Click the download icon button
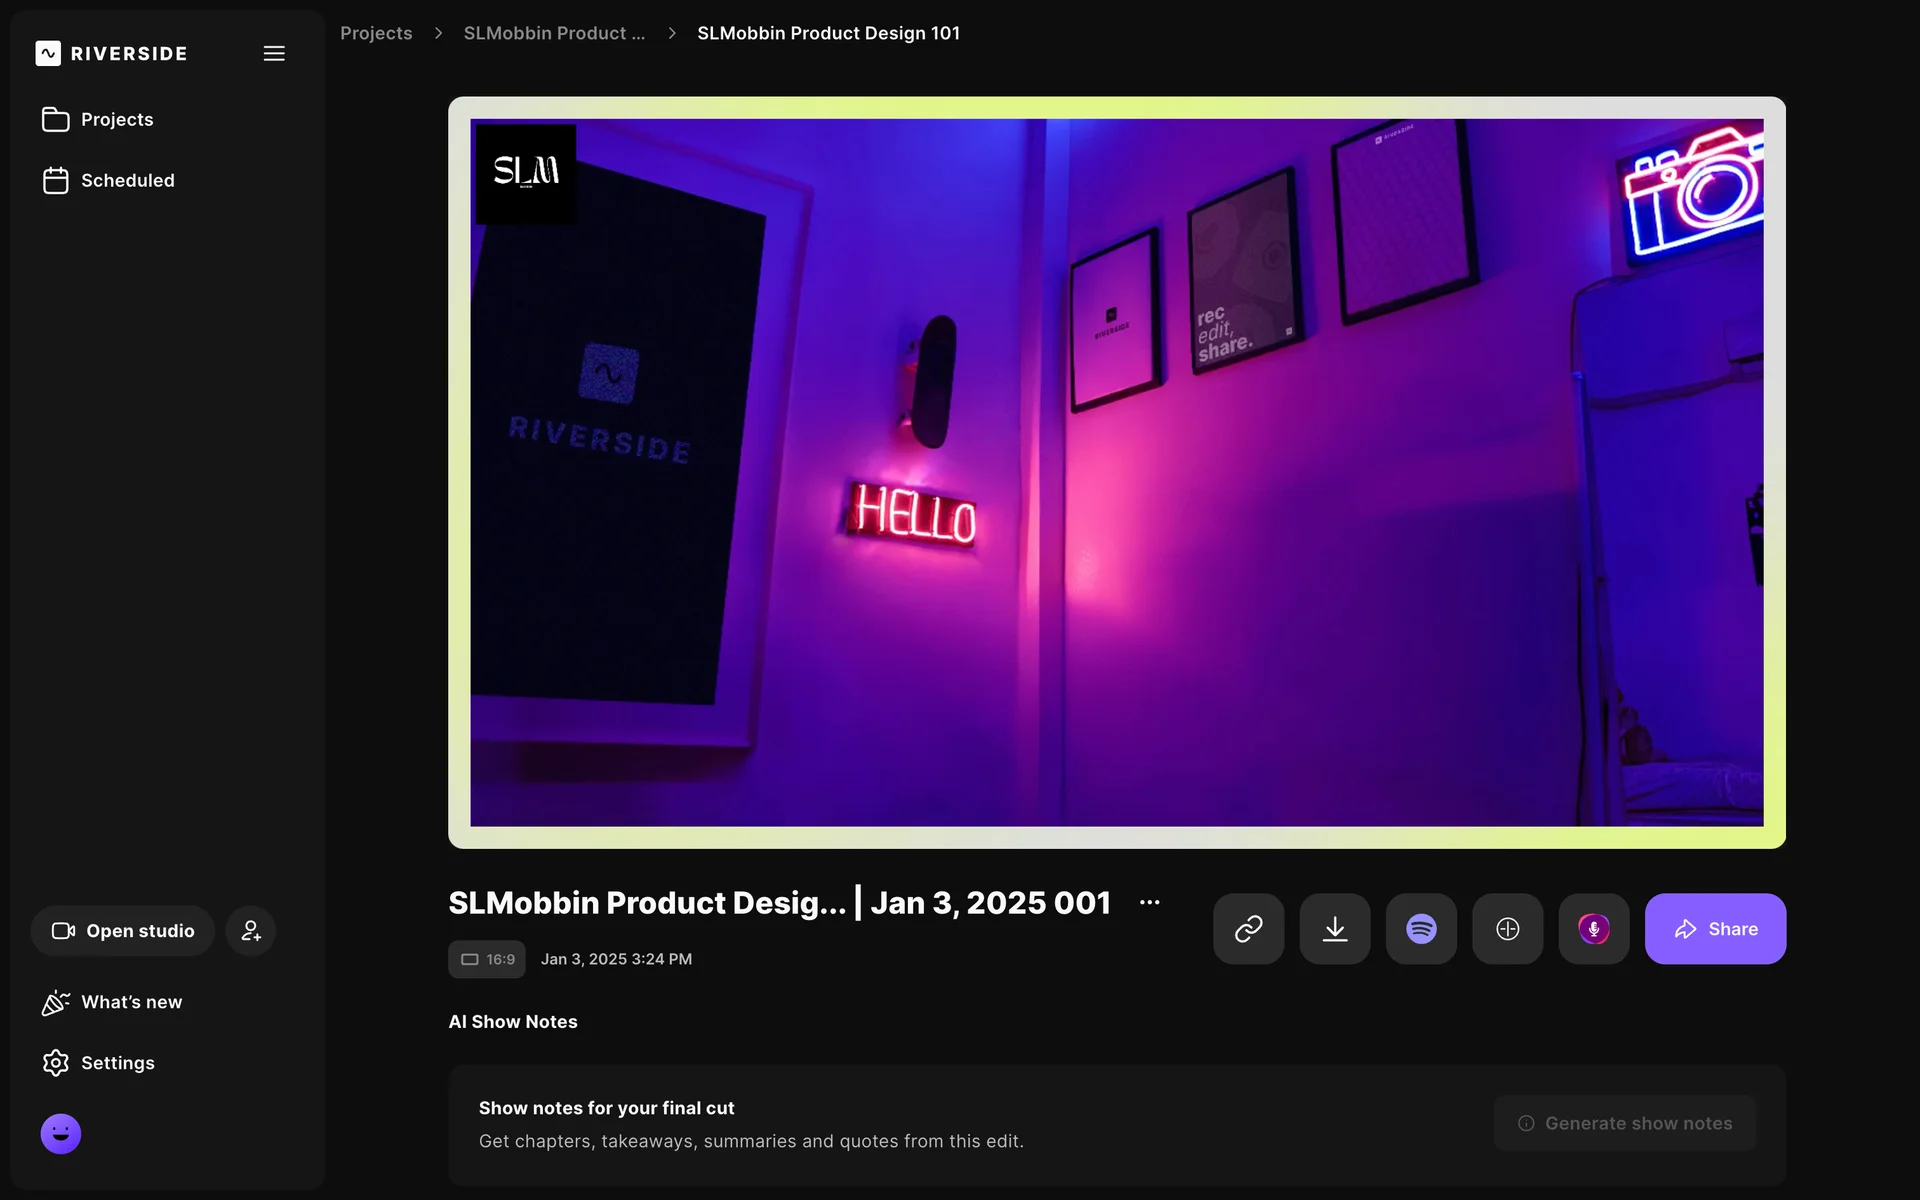The height and width of the screenshot is (1200, 1920). coord(1335,929)
